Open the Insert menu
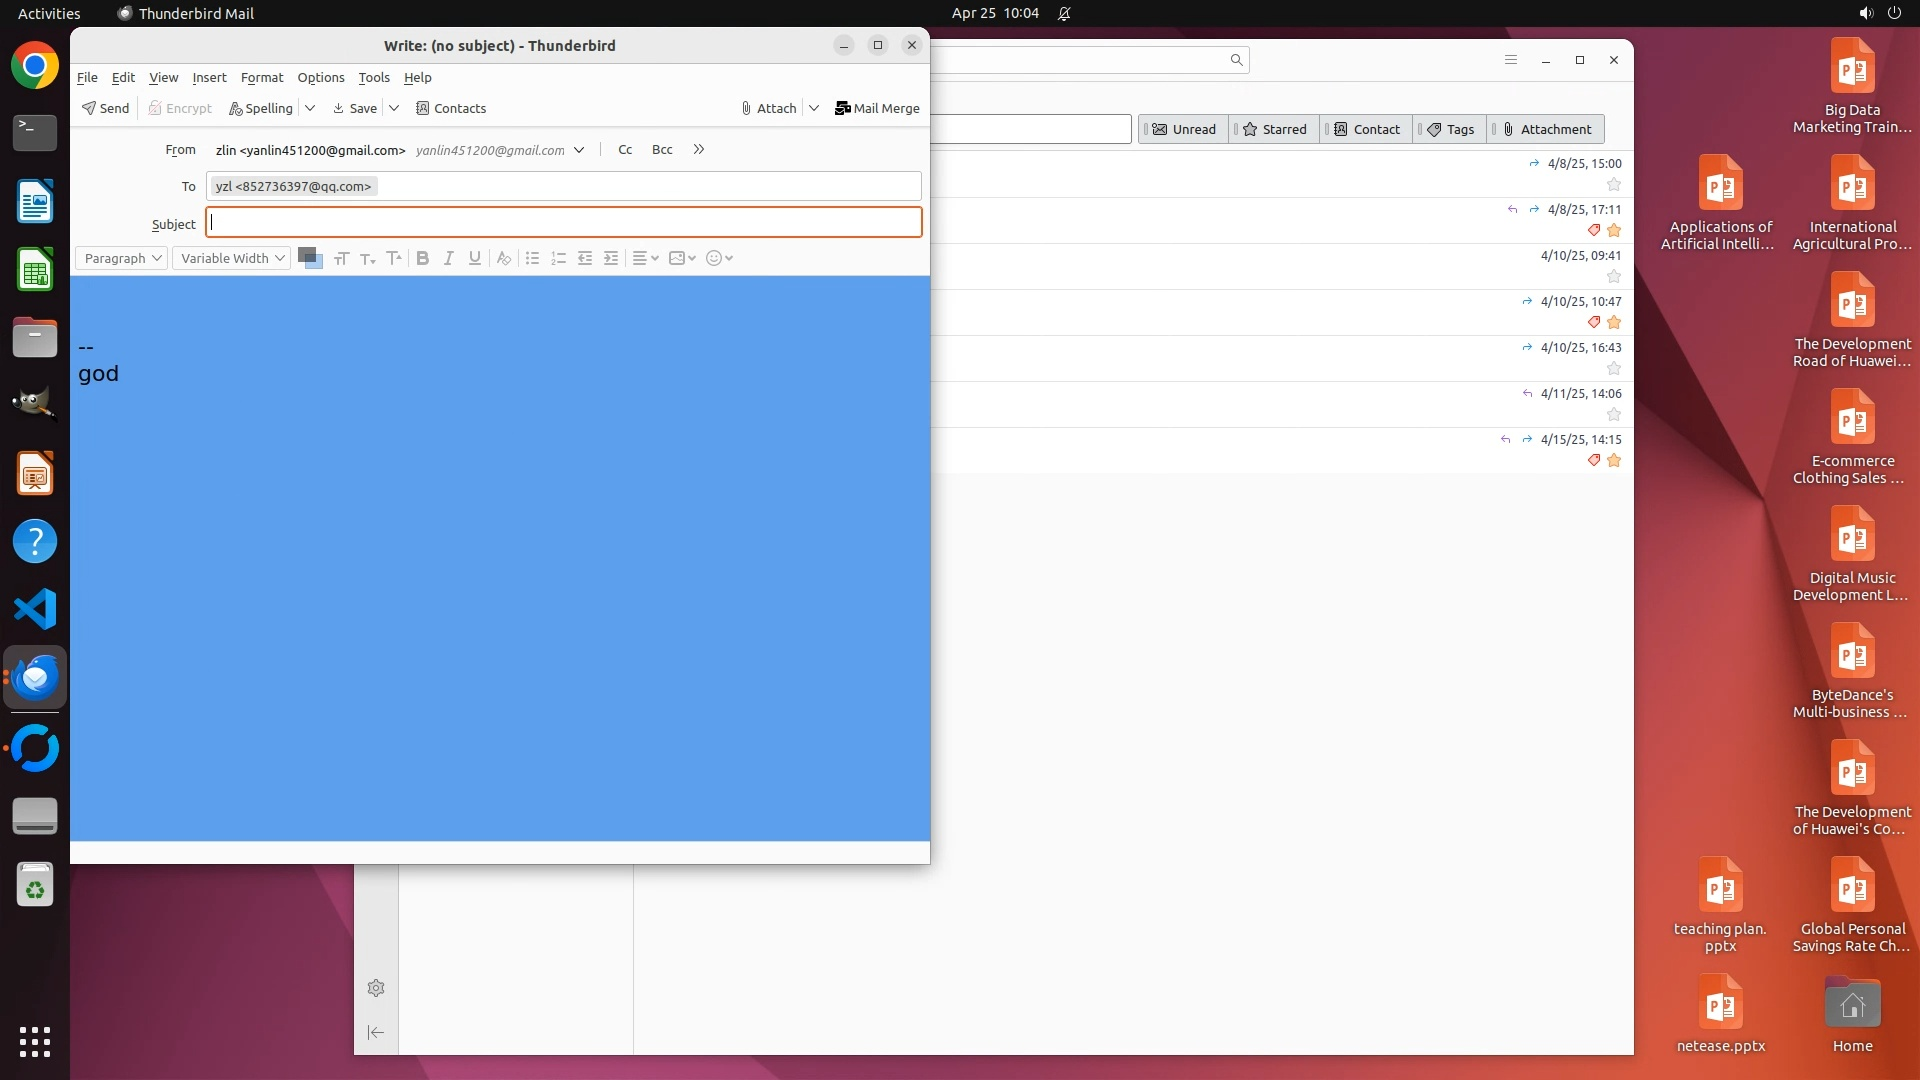The width and height of the screenshot is (1920, 1080). (x=209, y=77)
